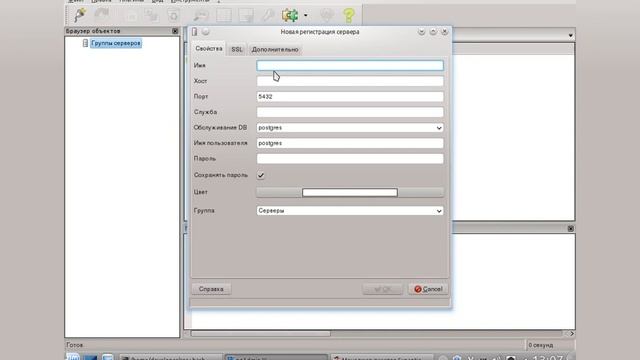The width and height of the screenshot is (640, 360).
Task: Open the dropdown arrow above the right pane
Action: (570, 36)
